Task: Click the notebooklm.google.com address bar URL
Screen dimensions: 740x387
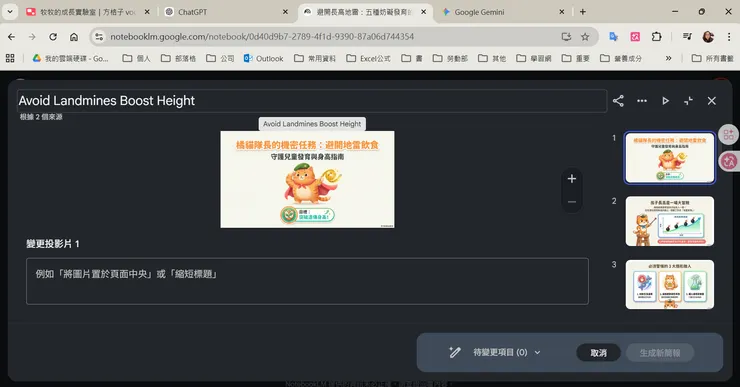Action: (262, 37)
